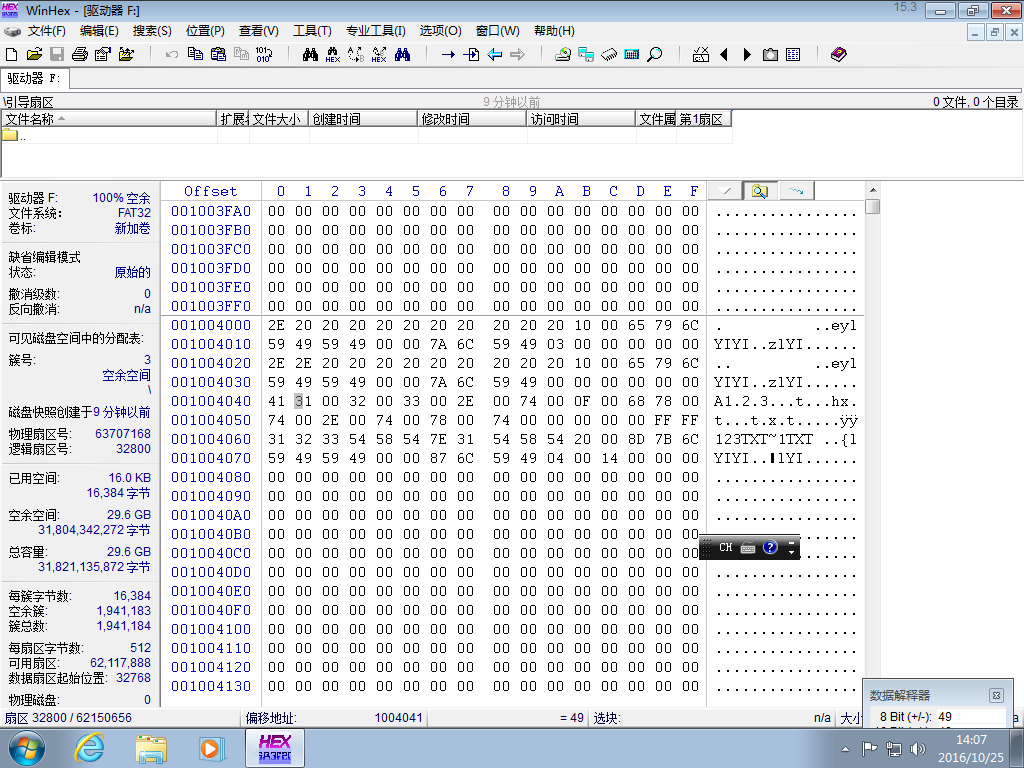The width and height of the screenshot is (1024, 768).
Task: Open the 选项(O) menu
Action: pos(440,31)
